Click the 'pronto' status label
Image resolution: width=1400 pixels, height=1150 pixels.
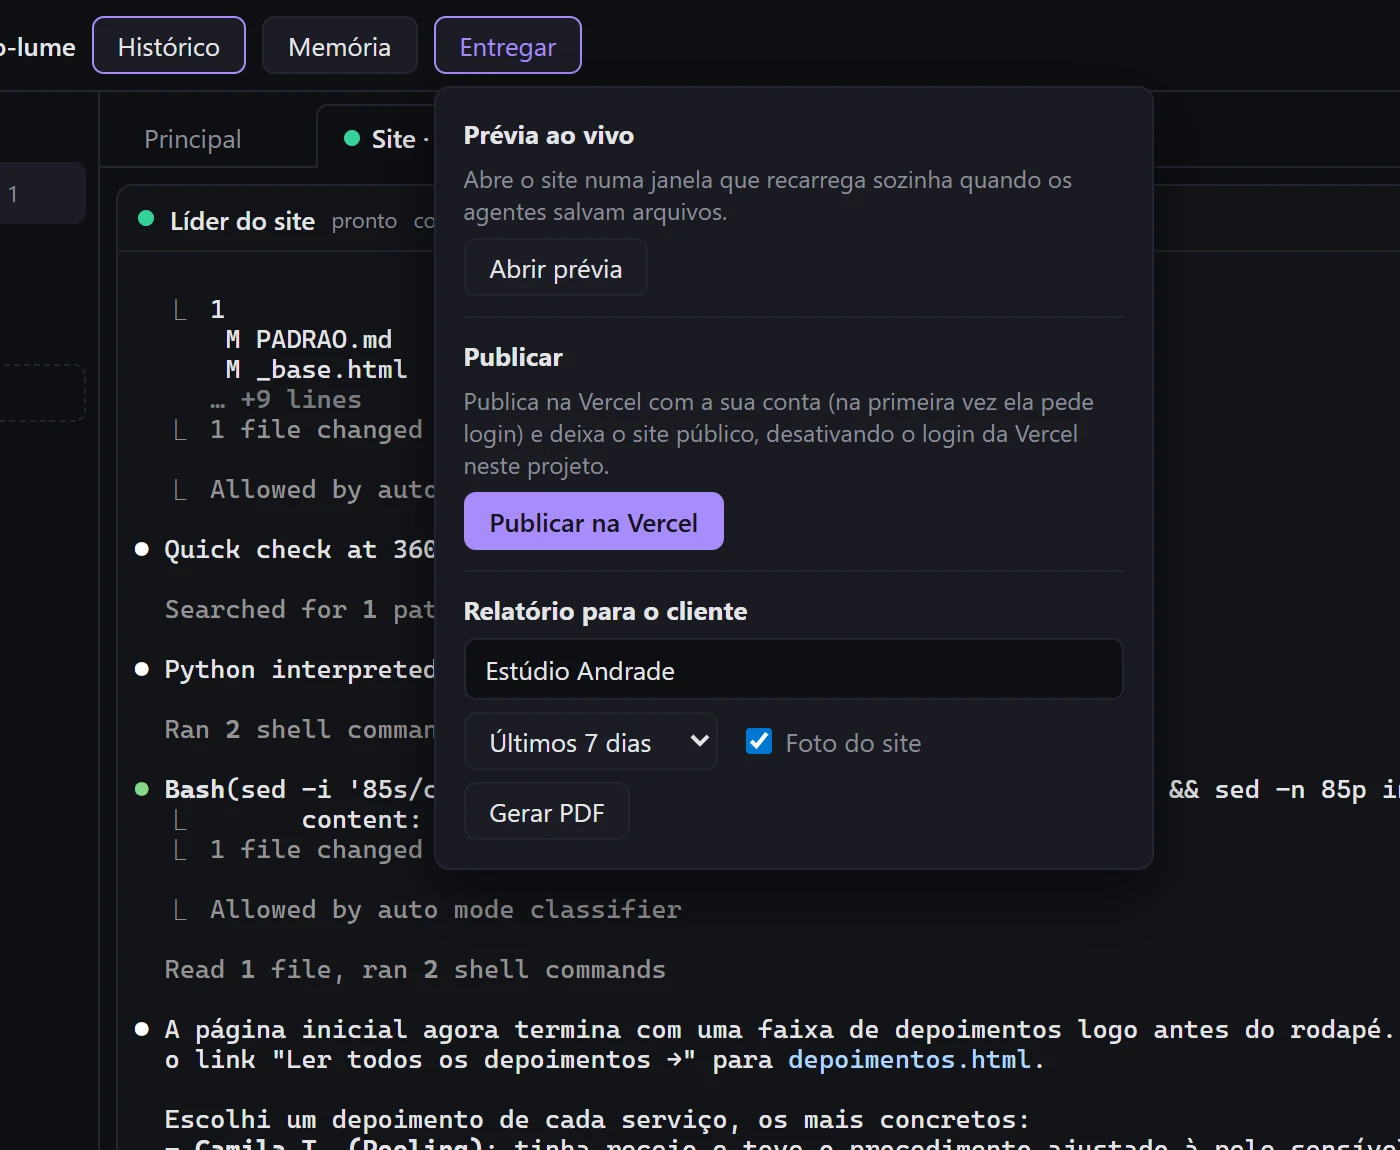coord(364,221)
